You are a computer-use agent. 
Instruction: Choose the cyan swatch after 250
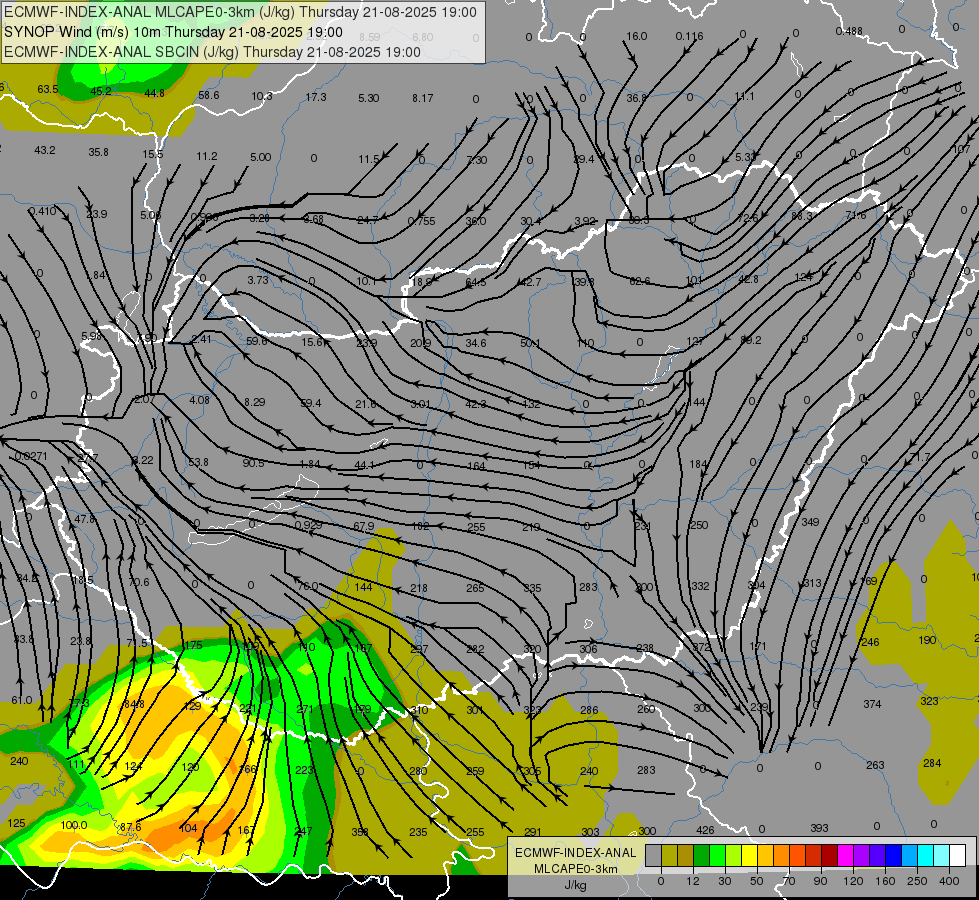(925, 855)
